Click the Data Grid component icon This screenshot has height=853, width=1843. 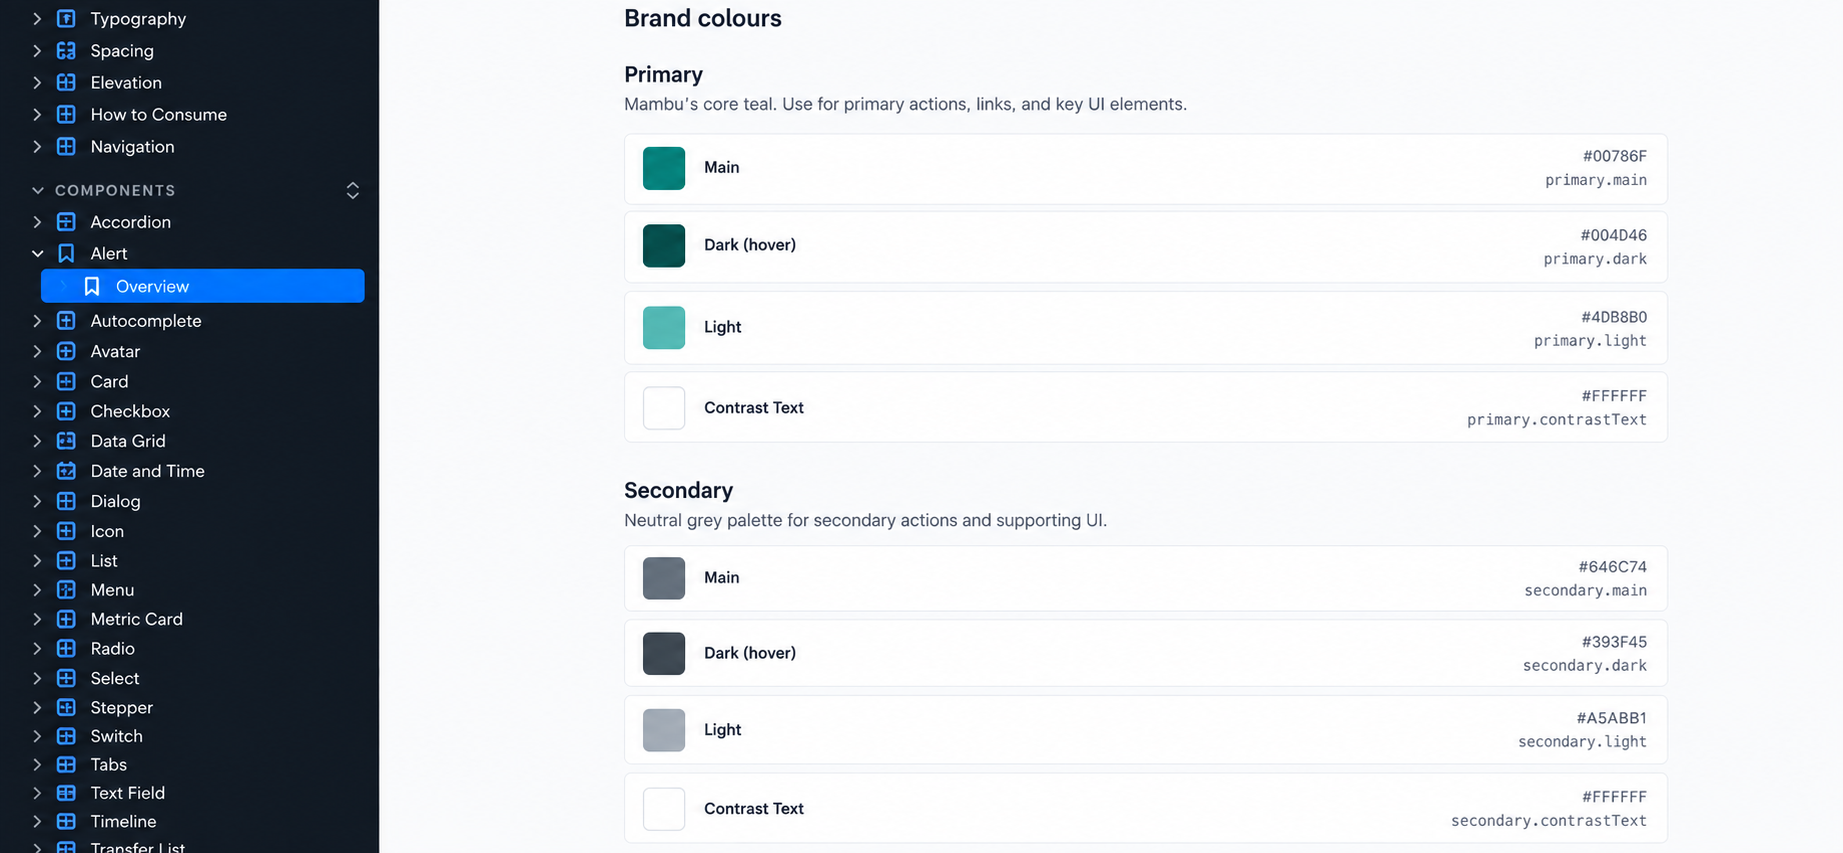(66, 441)
